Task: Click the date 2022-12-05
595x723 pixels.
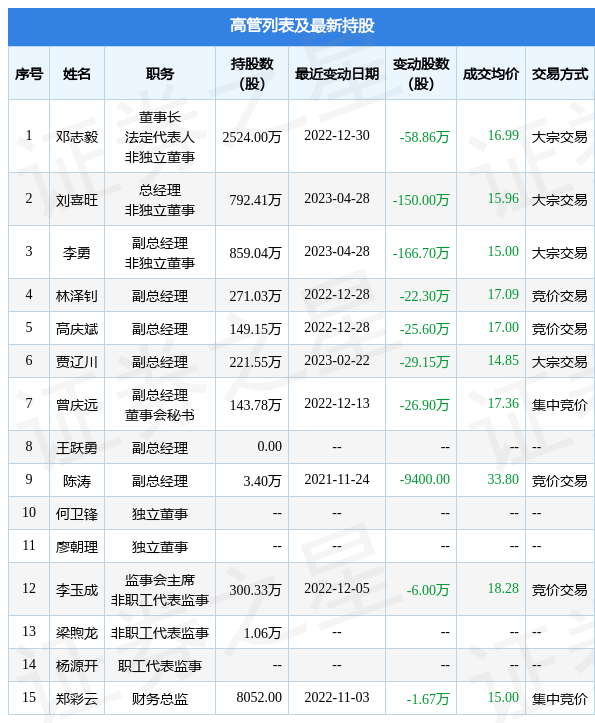Action: pyautogui.click(x=337, y=589)
